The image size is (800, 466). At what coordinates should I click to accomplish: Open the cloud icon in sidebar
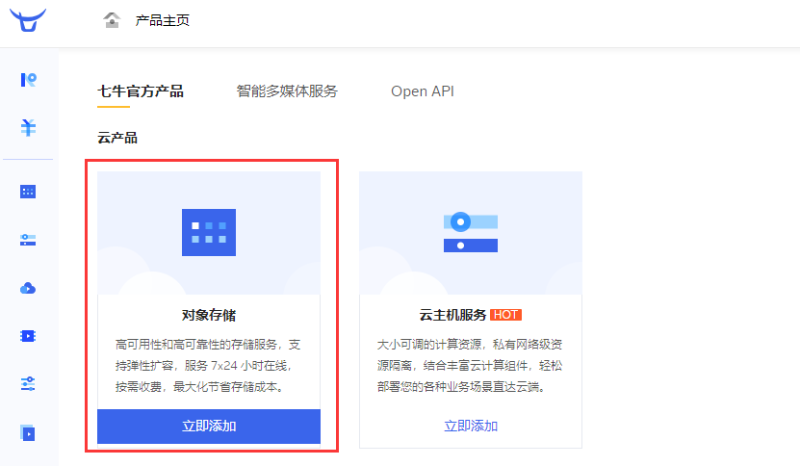28,288
